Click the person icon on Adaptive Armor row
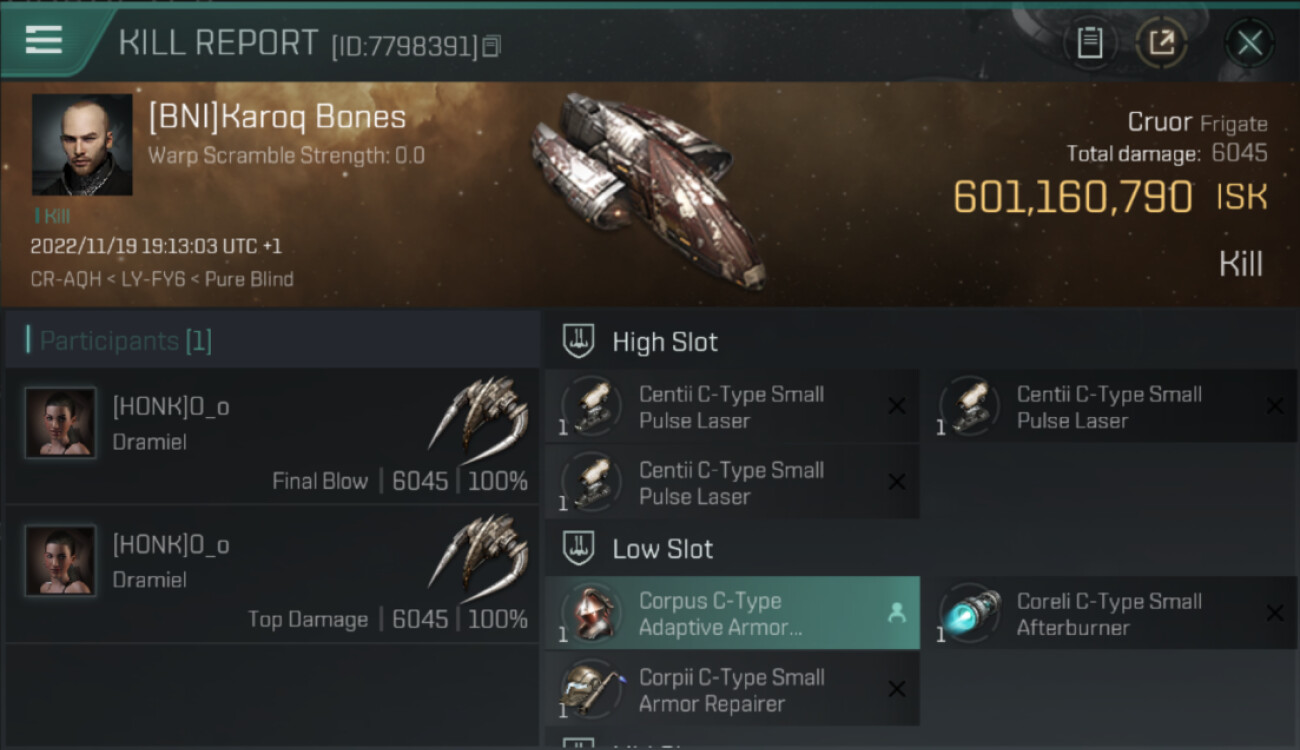1300x750 pixels. point(896,614)
